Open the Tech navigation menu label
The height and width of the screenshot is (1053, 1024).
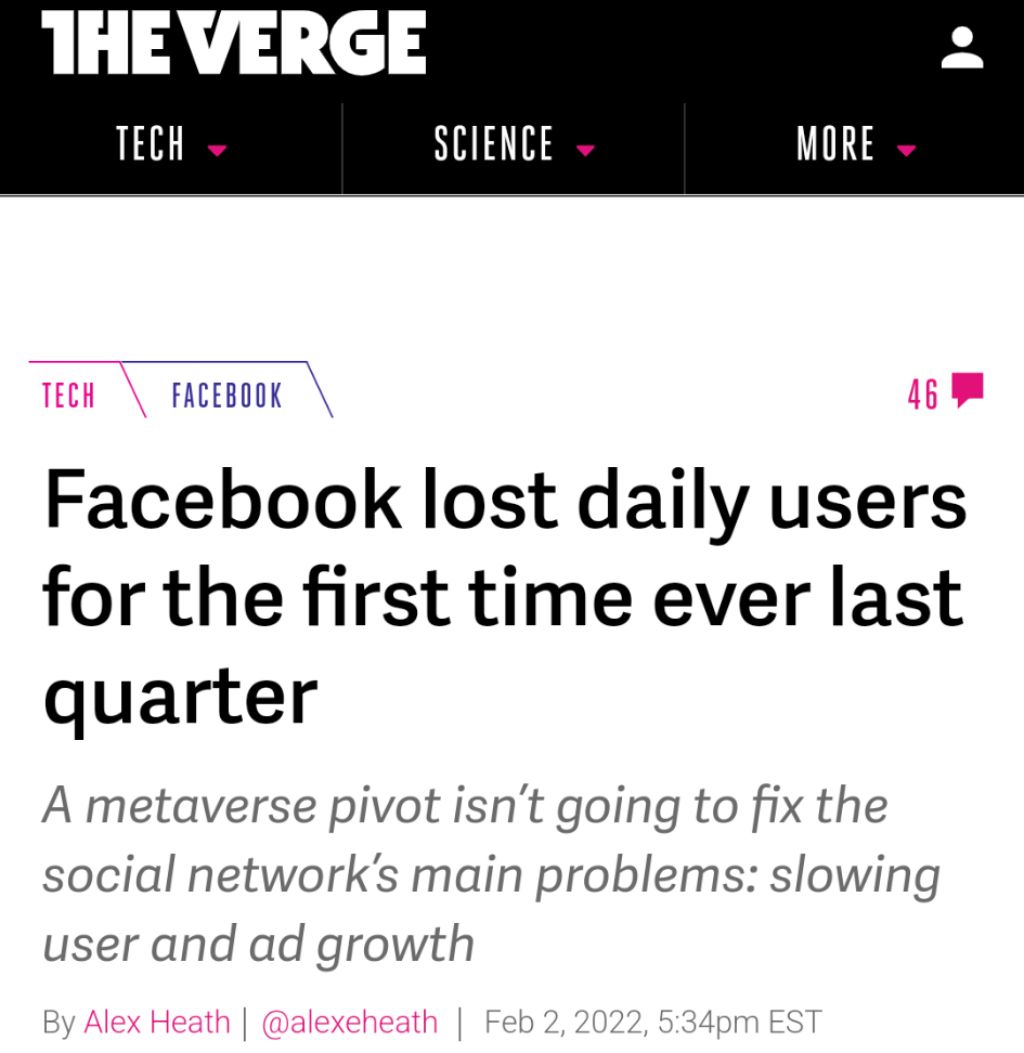[151, 144]
